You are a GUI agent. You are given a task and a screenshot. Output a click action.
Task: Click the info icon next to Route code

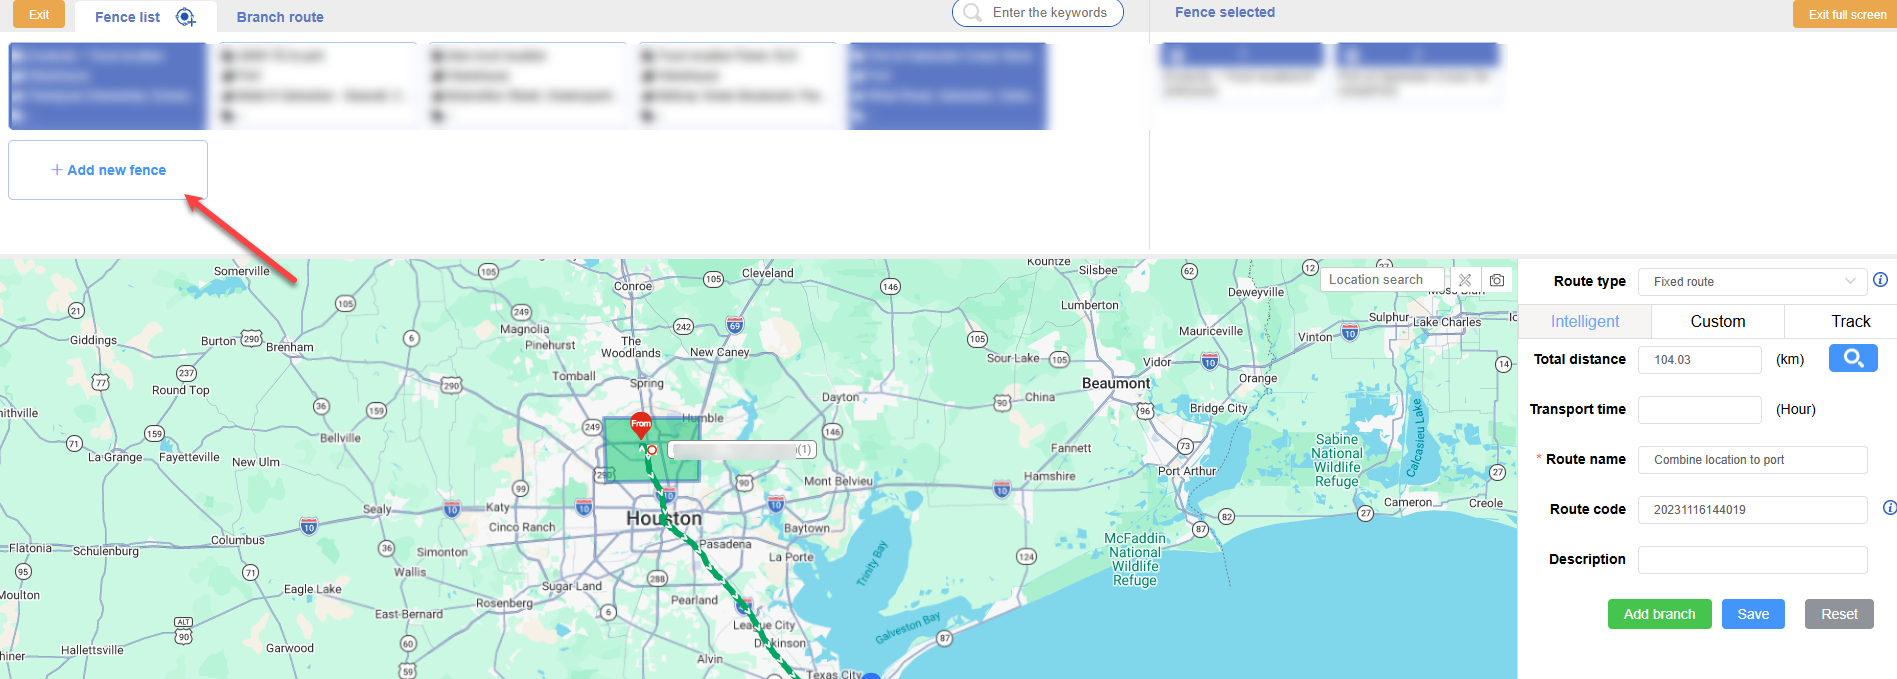1888,508
